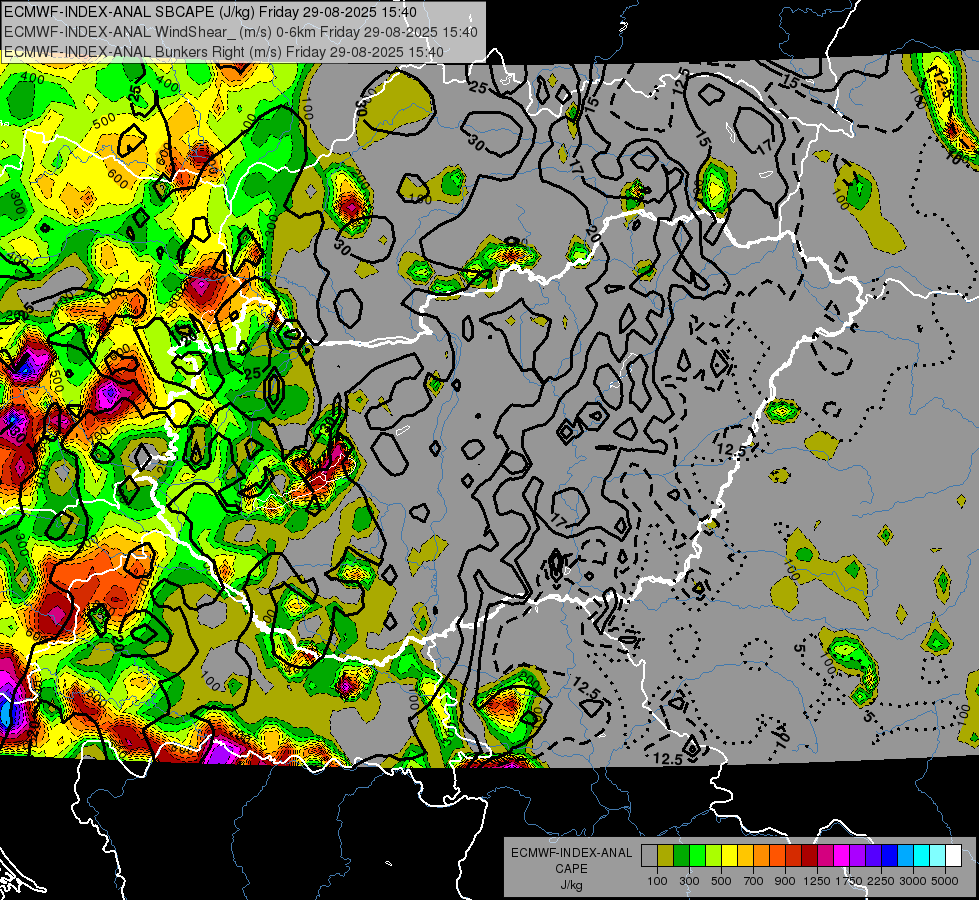Image resolution: width=979 pixels, height=900 pixels.
Task: Click the dark green legend swatch
Action: pos(681,856)
